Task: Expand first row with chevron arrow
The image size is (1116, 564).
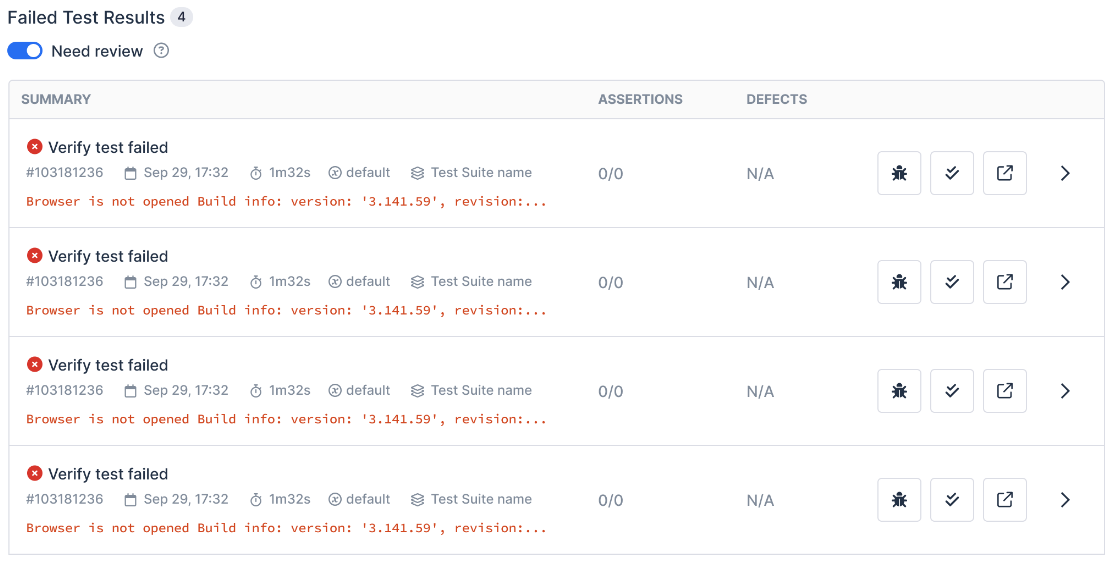Action: (x=1065, y=173)
